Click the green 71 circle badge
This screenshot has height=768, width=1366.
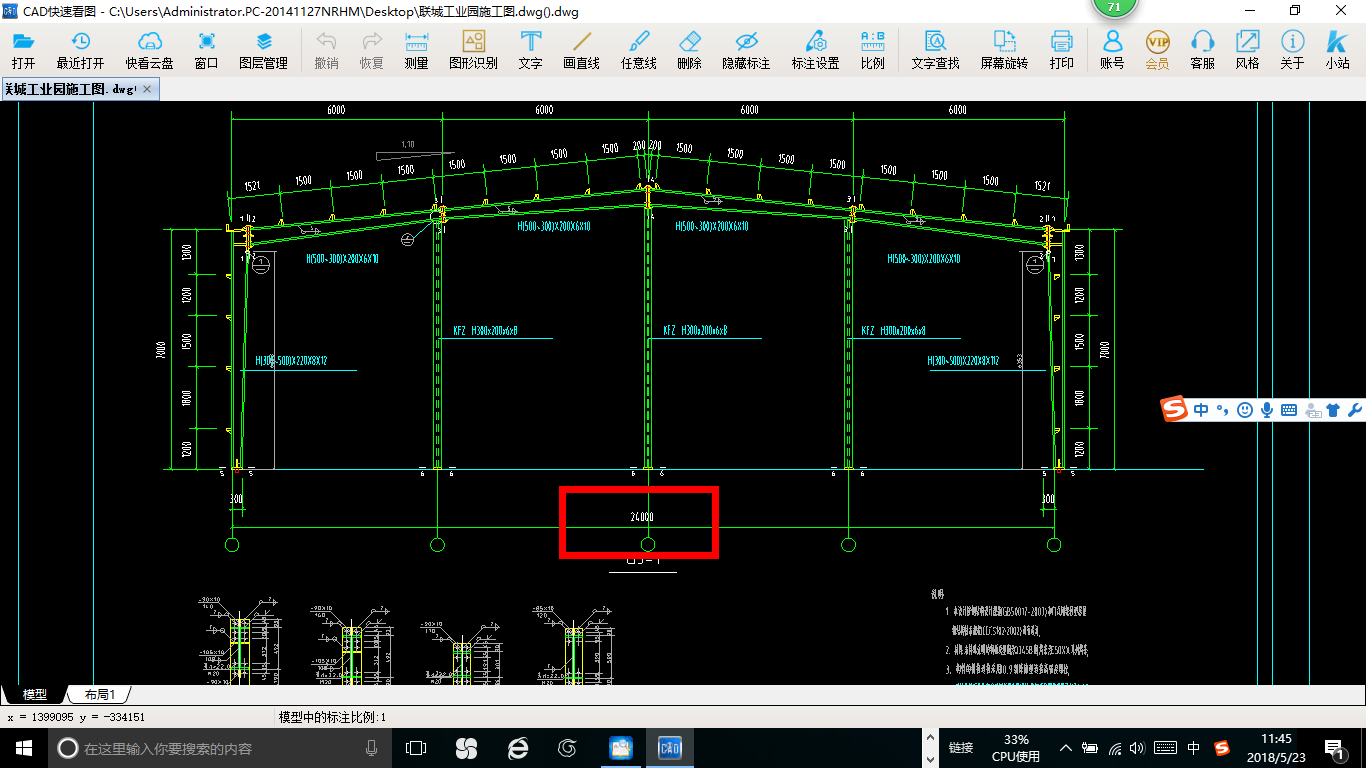(1114, 7)
